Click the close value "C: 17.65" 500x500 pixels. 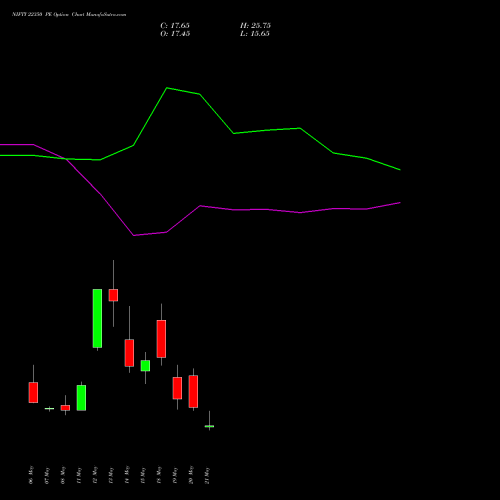coord(175,26)
